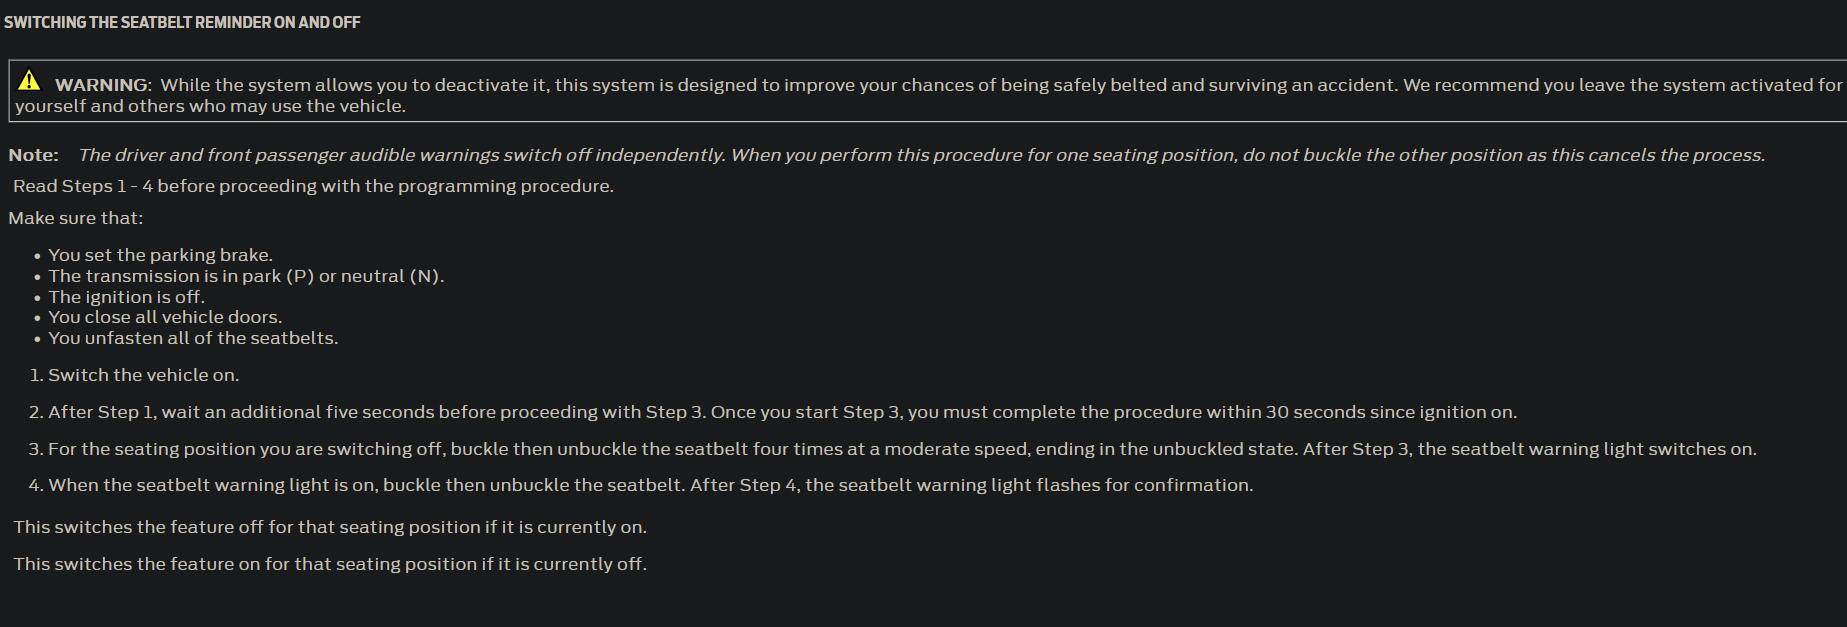Screen dimensions: 1847x627
Task: Click the 'close all vehicle doors' bullet
Action: (x=165, y=317)
